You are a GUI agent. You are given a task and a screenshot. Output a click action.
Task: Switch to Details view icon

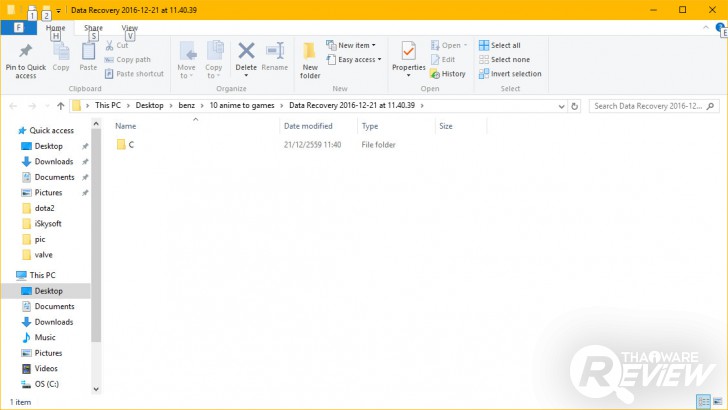click(x=703, y=401)
